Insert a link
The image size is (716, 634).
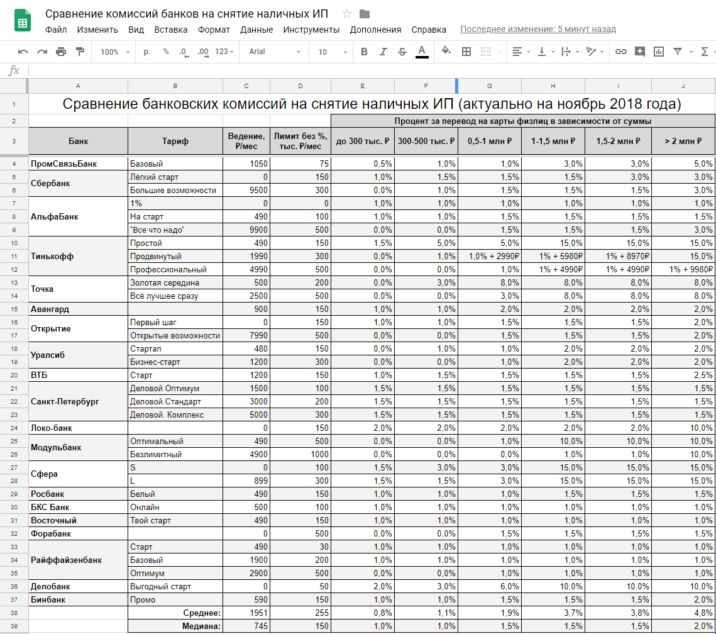pyautogui.click(x=621, y=52)
